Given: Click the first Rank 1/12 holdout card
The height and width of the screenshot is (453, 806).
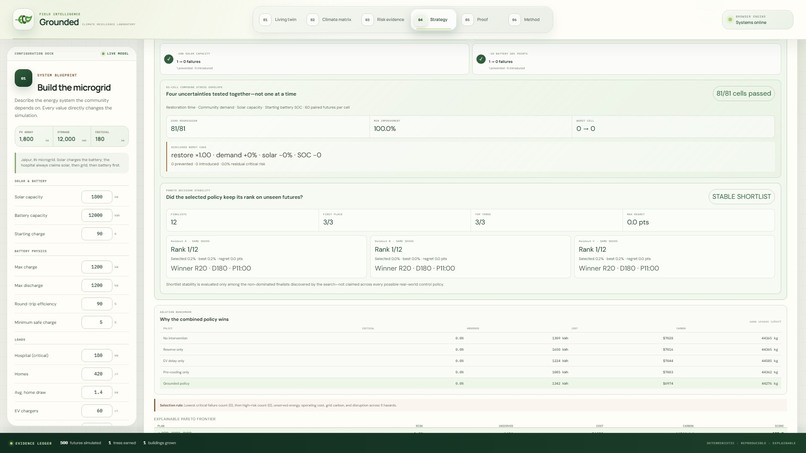Looking at the screenshot, I should tap(266, 257).
